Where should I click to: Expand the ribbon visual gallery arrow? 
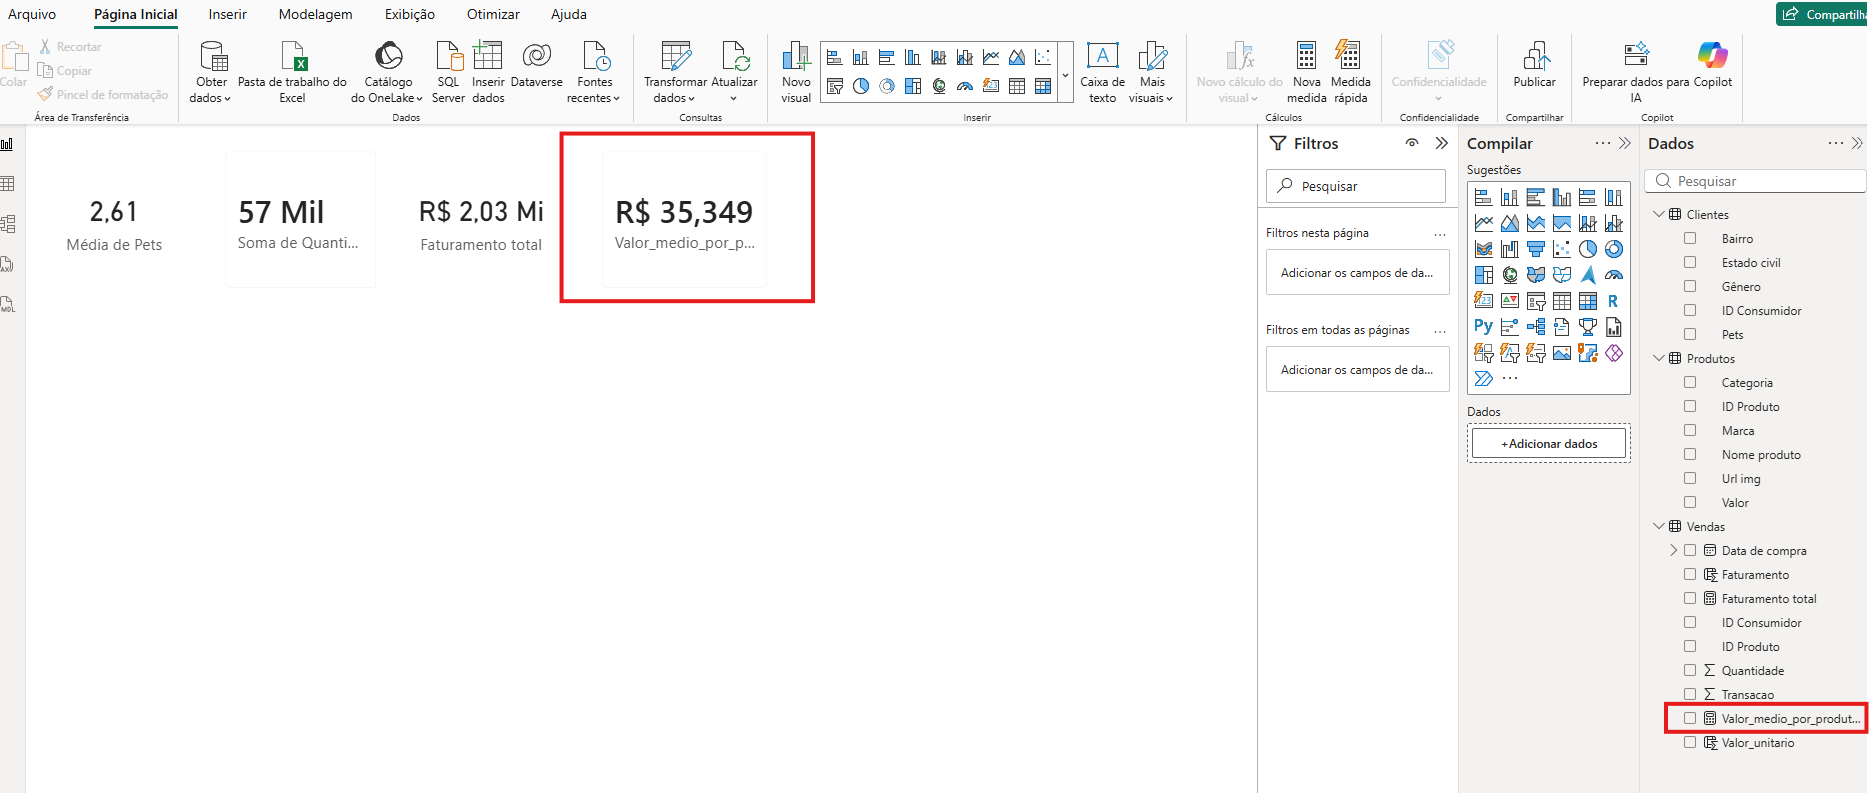point(1065,75)
